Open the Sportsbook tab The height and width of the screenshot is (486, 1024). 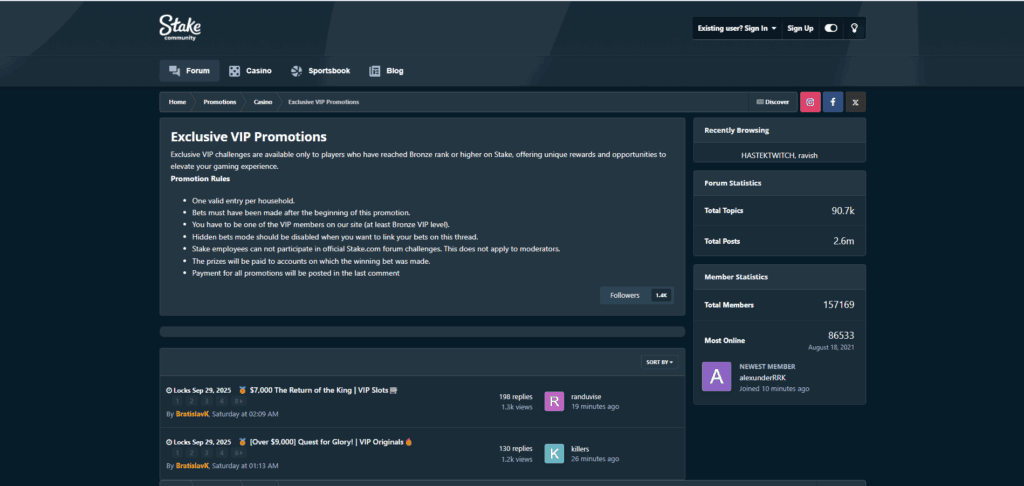[x=320, y=71]
